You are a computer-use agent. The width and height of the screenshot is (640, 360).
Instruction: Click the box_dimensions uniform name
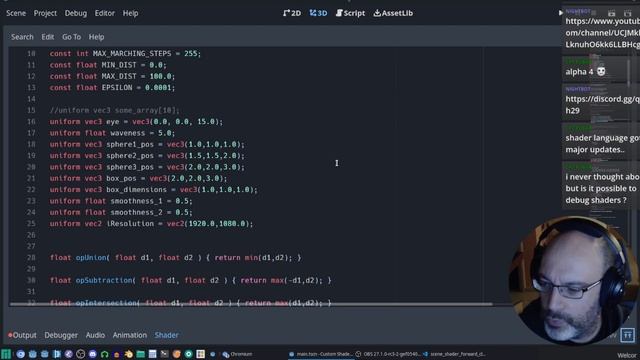(136, 190)
